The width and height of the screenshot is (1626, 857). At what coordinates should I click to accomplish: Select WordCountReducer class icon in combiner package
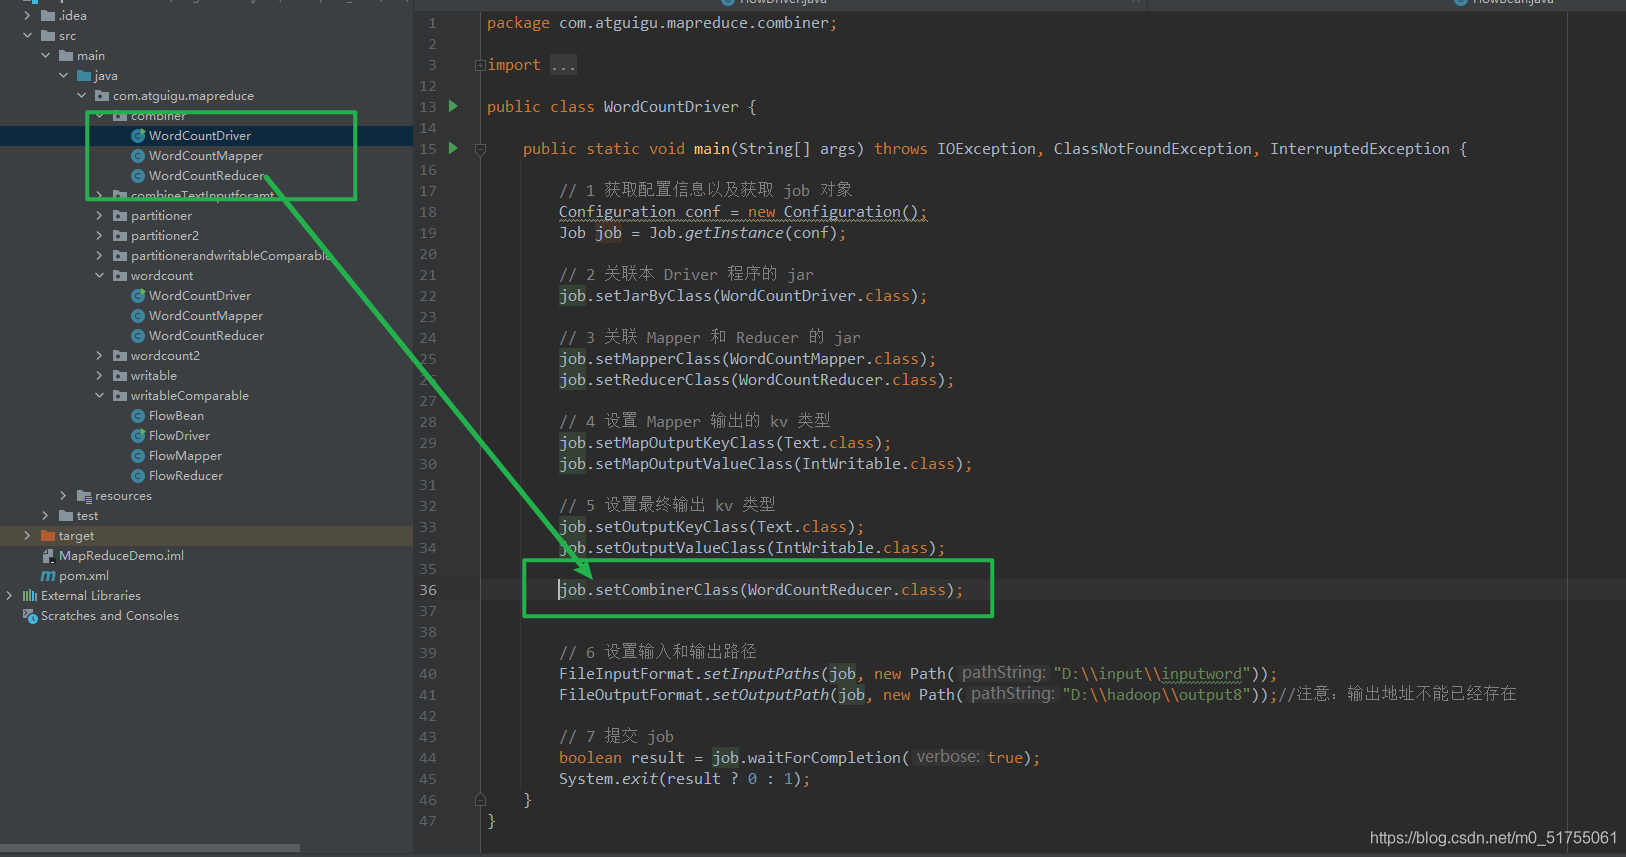tap(138, 176)
